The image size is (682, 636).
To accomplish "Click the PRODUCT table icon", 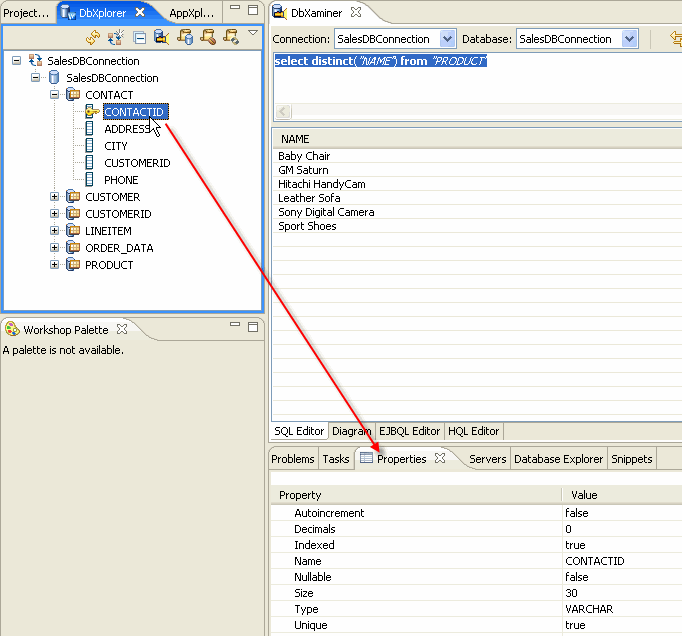I will (73, 264).
